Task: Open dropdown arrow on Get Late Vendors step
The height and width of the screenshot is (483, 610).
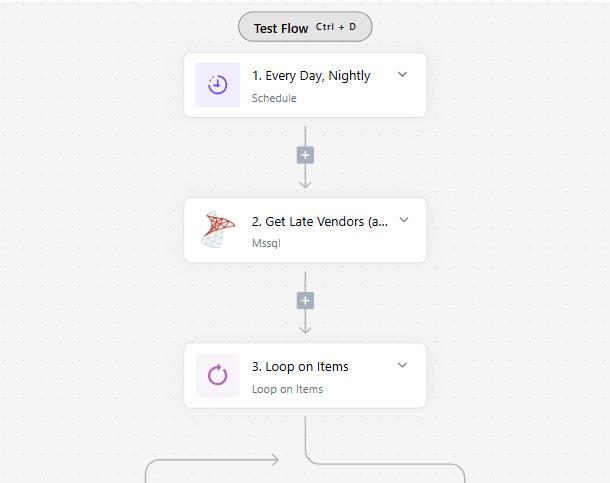Action: pos(403,220)
